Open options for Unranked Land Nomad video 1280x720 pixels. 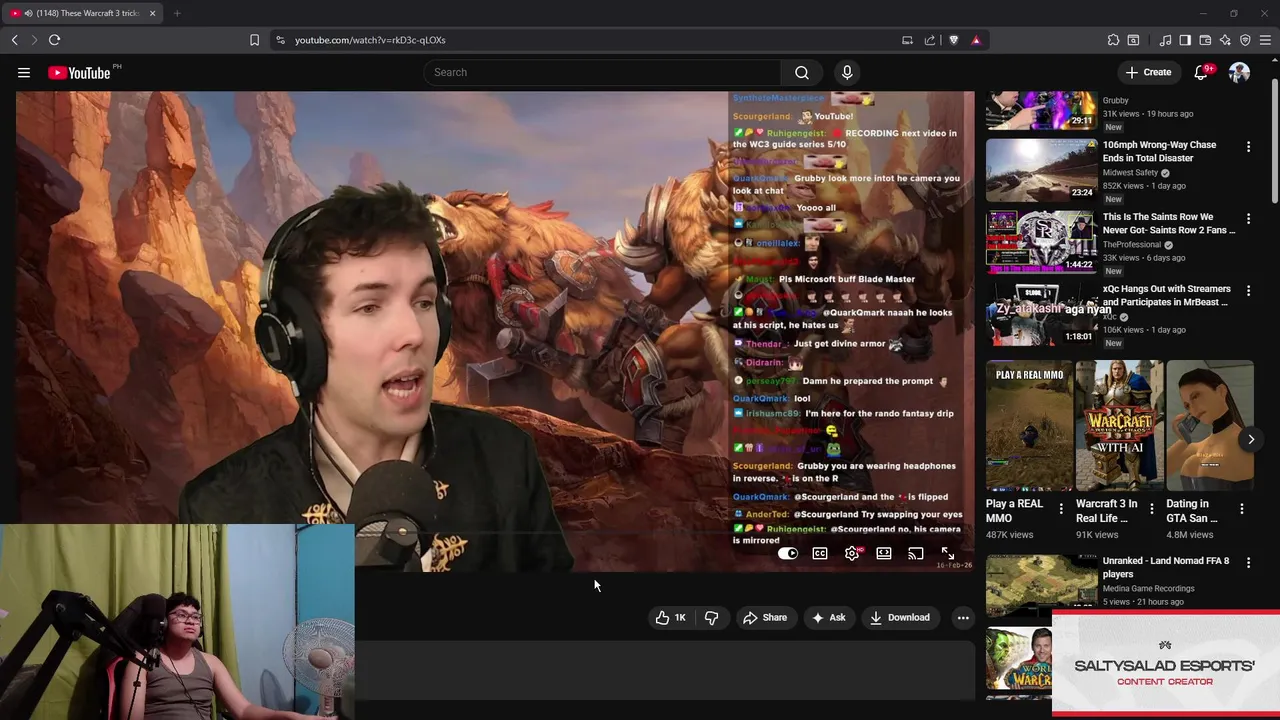click(1248, 563)
